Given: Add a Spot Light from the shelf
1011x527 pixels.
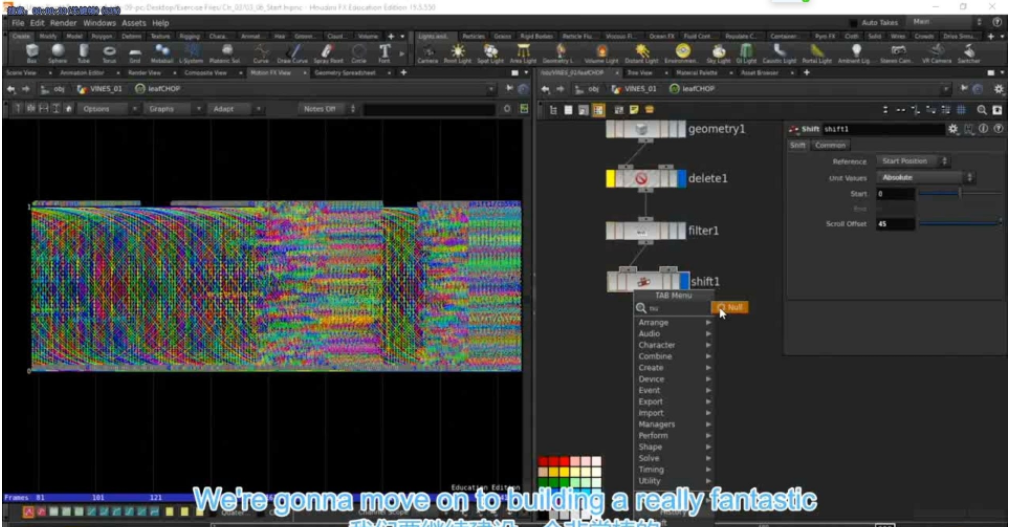Looking at the screenshot, I should click(491, 53).
